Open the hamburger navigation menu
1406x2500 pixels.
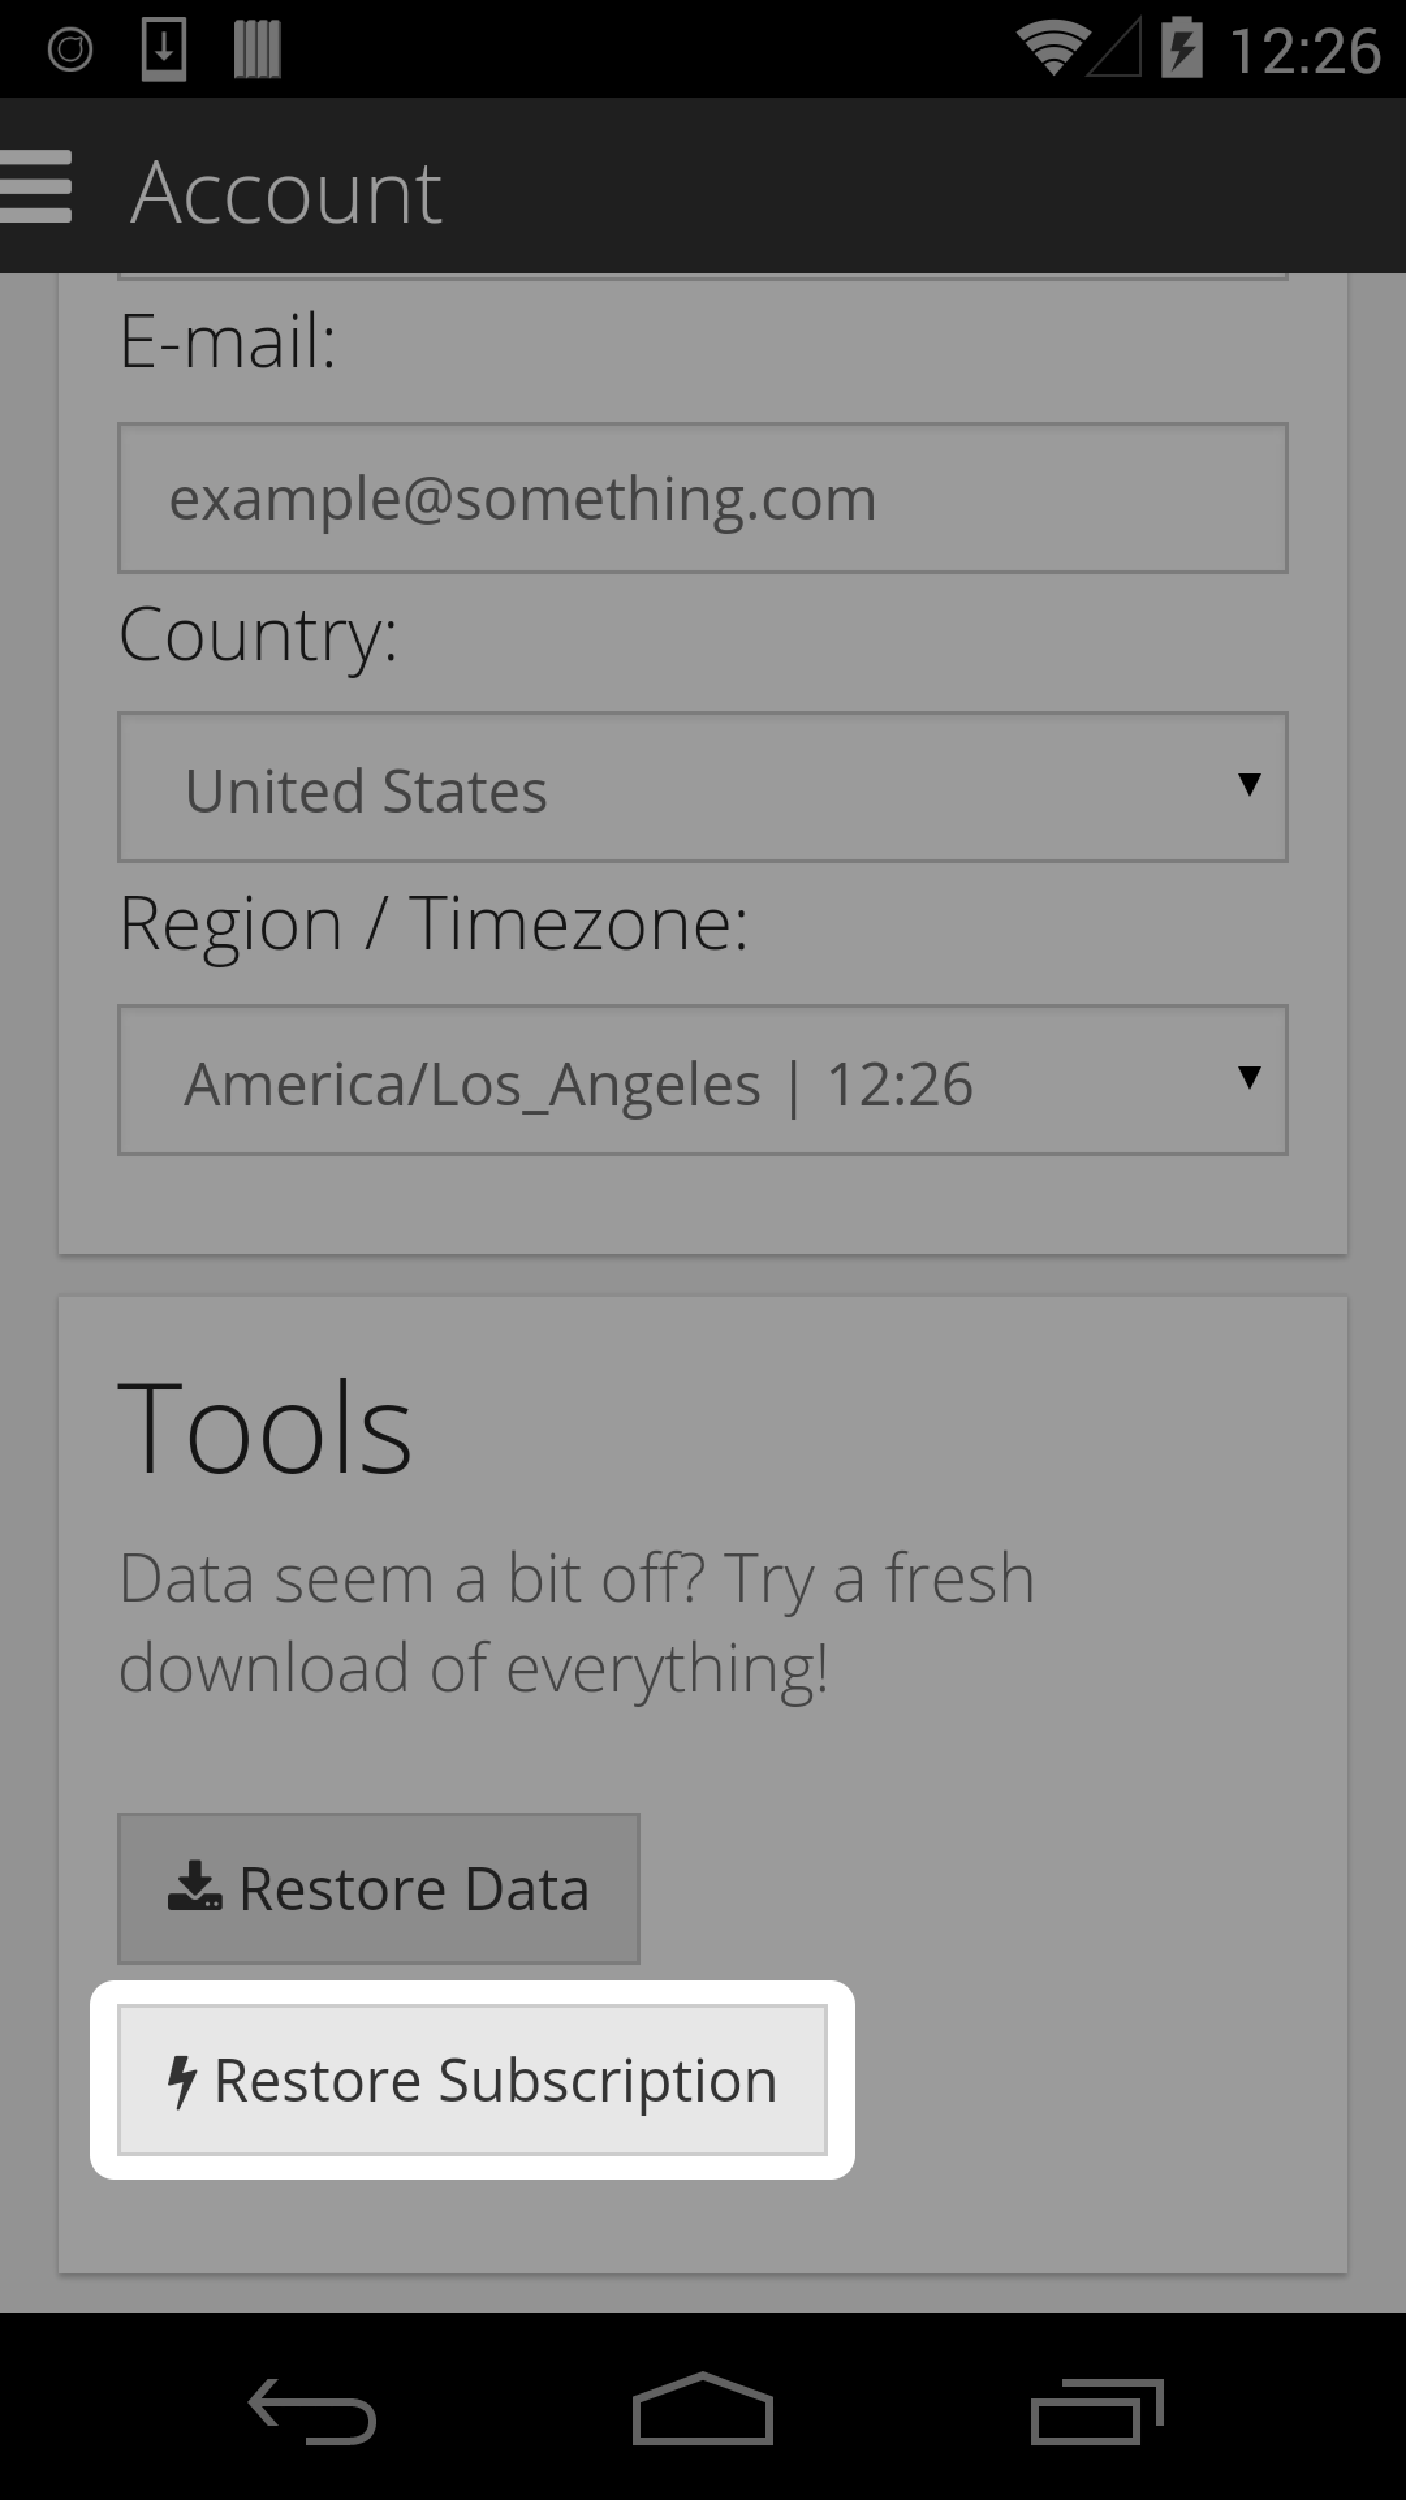point(36,186)
